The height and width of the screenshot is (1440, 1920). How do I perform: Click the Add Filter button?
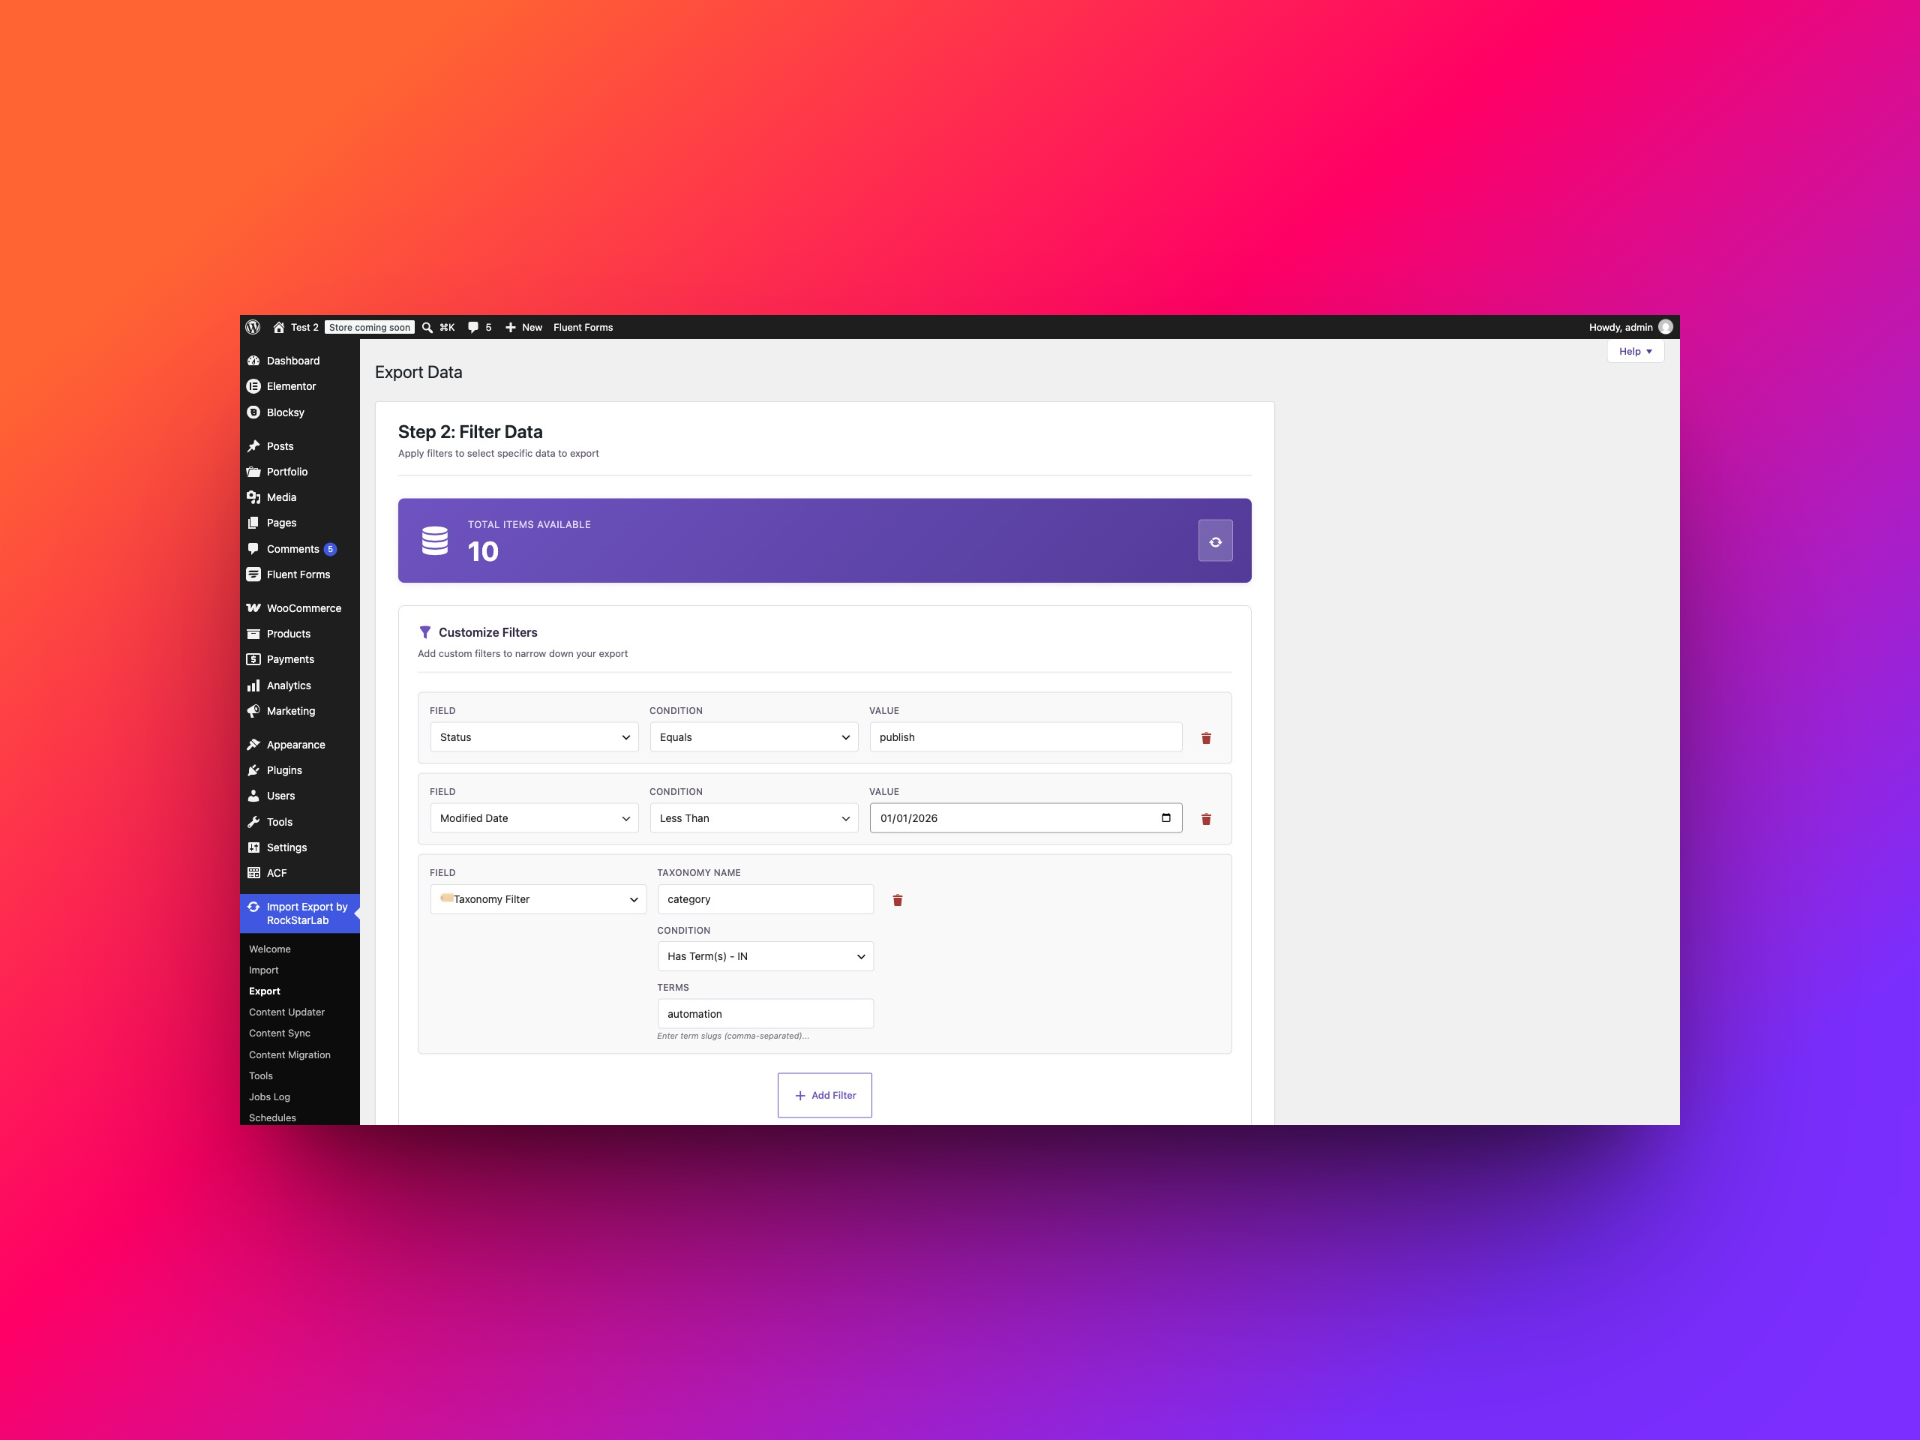click(x=825, y=1095)
